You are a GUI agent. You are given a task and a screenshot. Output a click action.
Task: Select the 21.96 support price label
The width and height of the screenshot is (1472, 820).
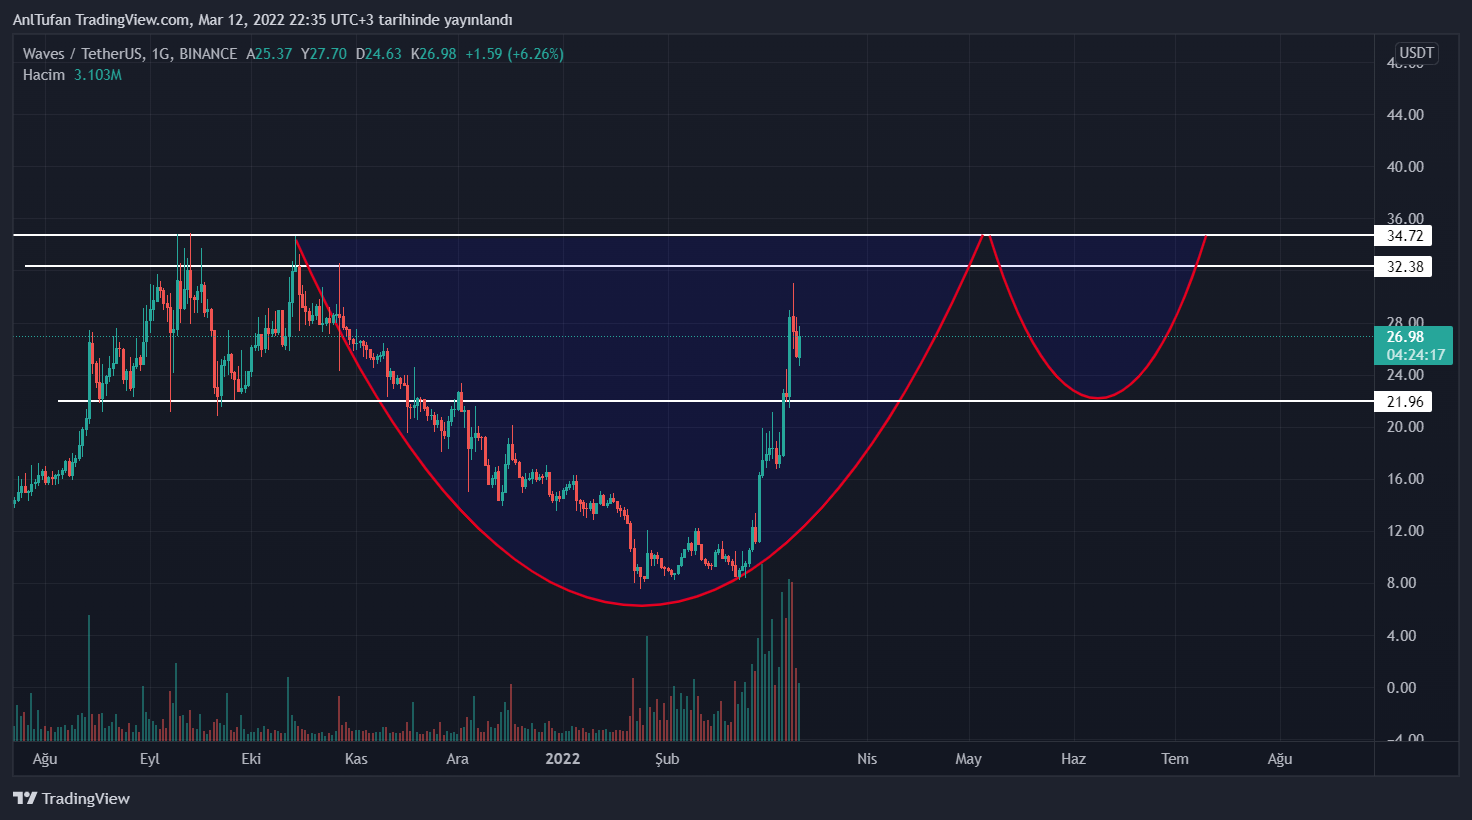[1404, 402]
